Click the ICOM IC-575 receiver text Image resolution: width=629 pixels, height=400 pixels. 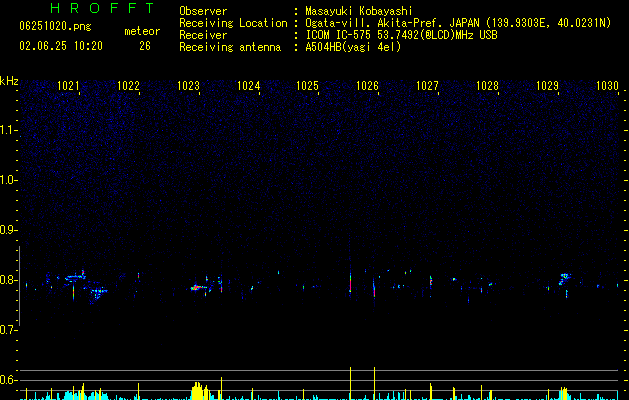(401, 35)
